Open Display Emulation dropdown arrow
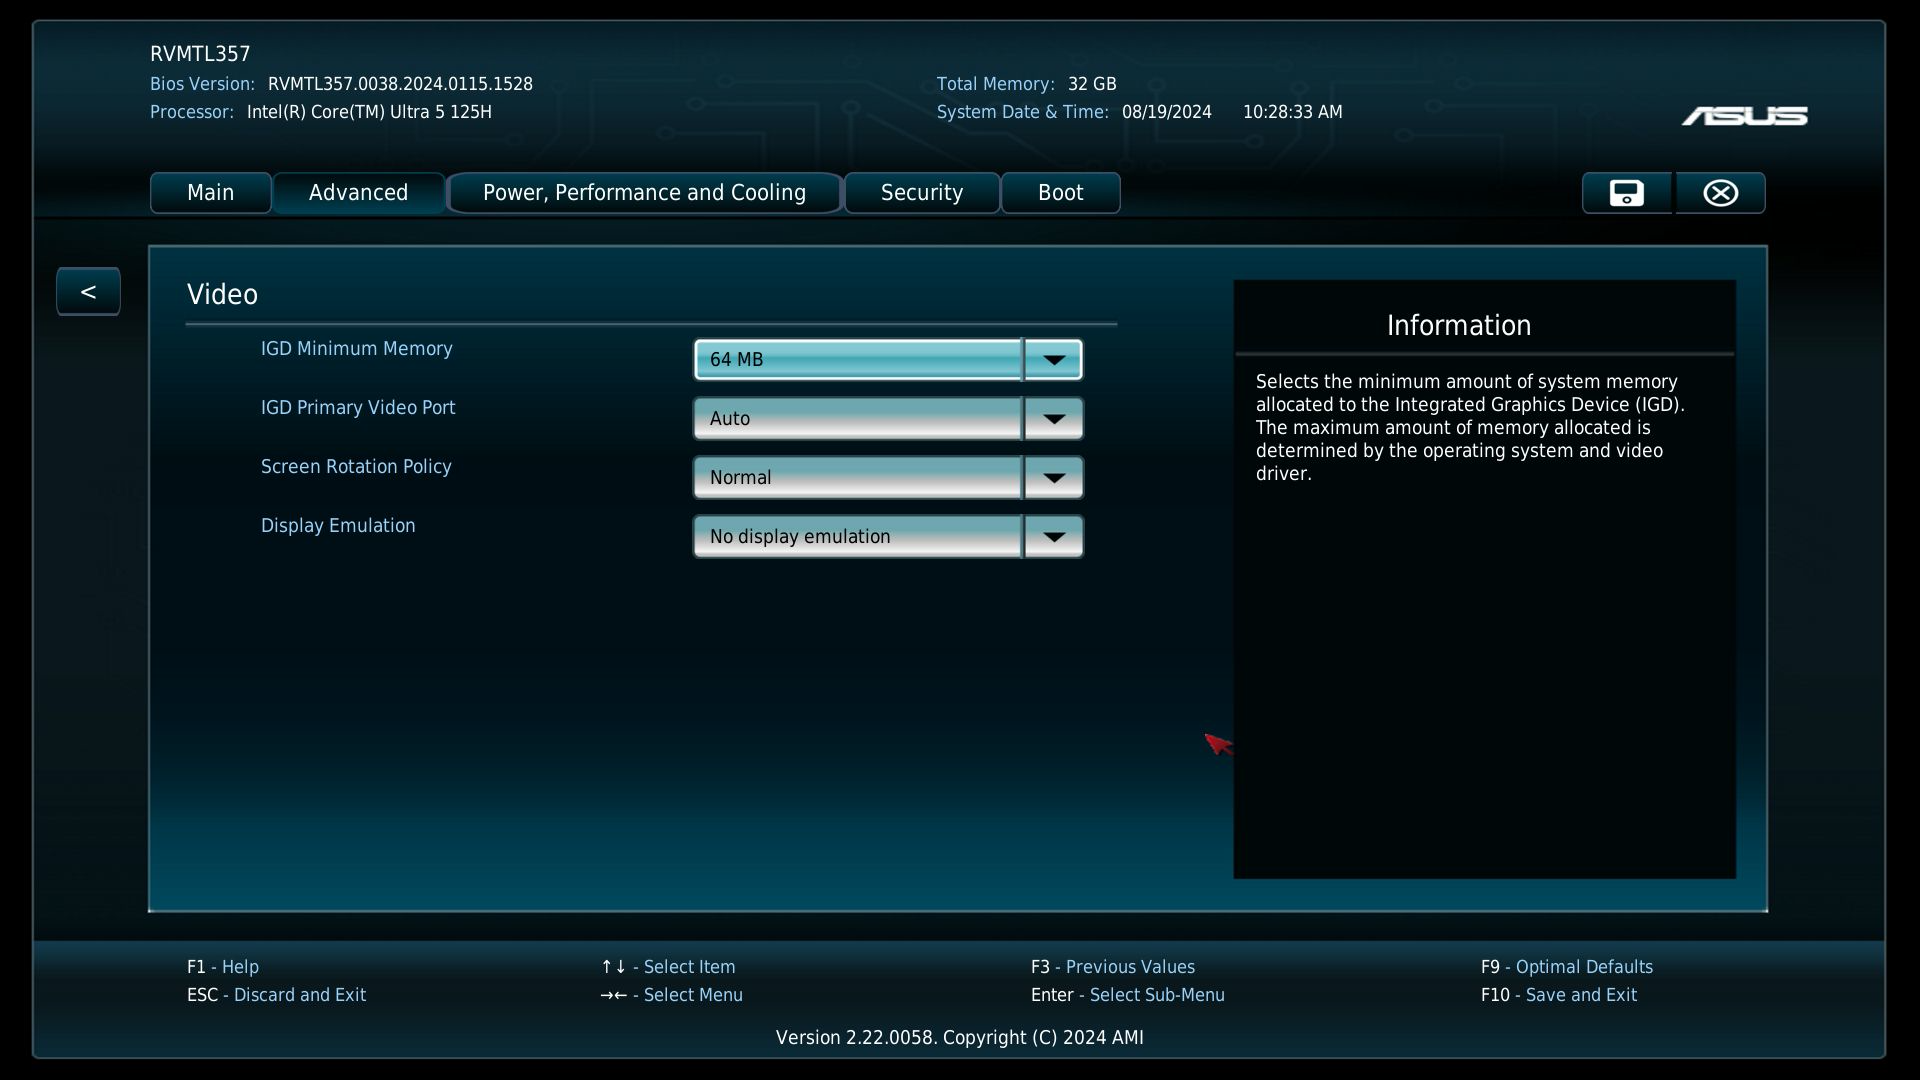Viewport: 1920px width, 1080px height. pos(1053,537)
